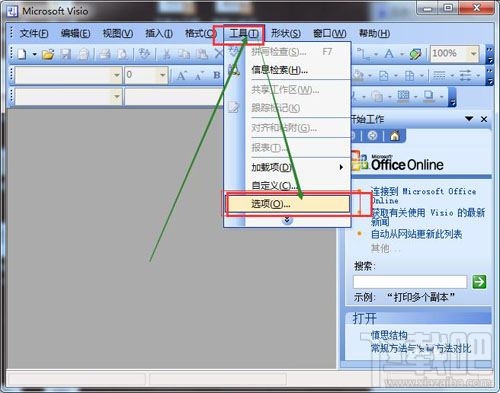
Task: Click the Spelling check toolbar icon
Action: coord(144,54)
